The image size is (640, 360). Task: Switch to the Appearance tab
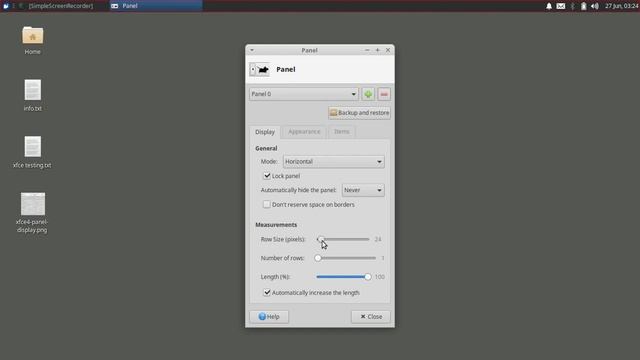tap(304, 131)
